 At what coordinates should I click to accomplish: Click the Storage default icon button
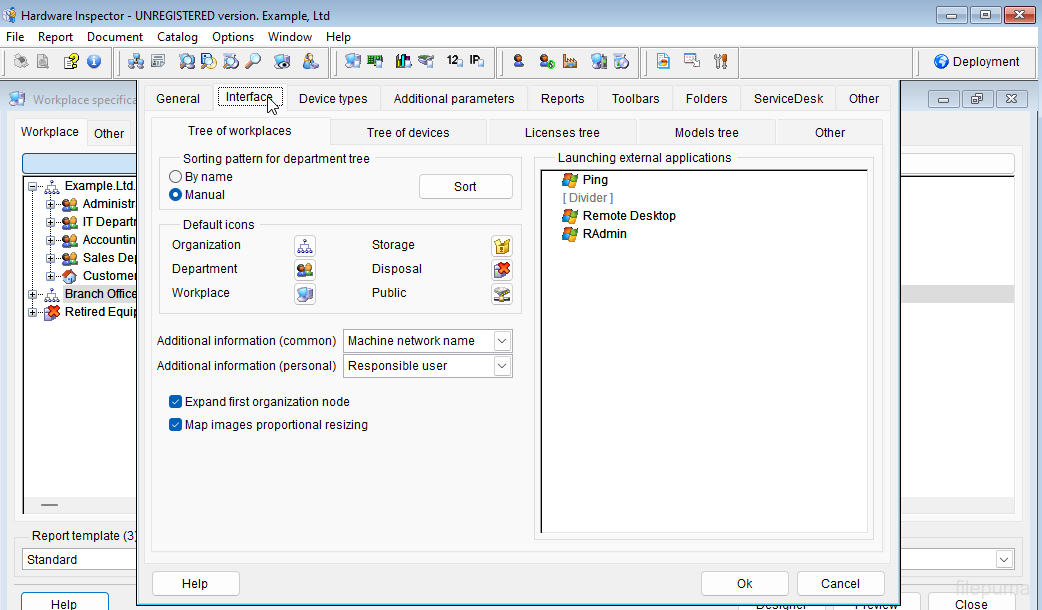(502, 245)
